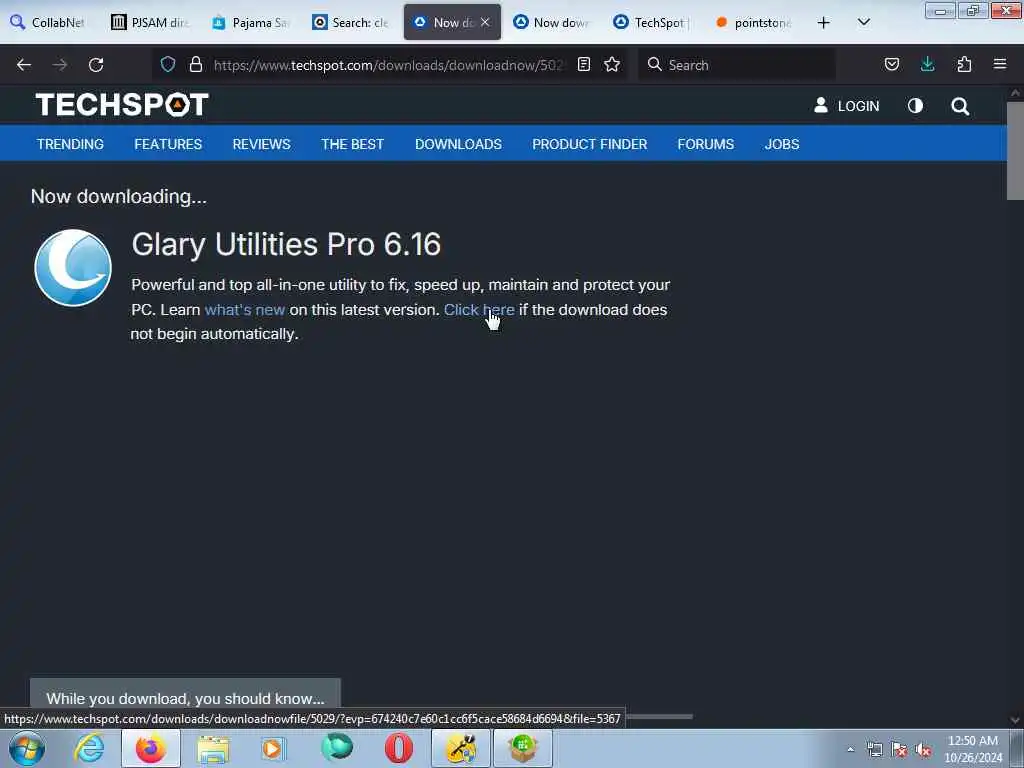Open the Opera taskbar icon

[398, 748]
